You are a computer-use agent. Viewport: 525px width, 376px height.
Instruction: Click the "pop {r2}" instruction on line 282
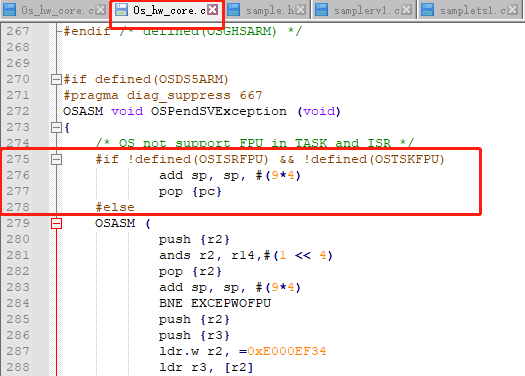[190, 271]
